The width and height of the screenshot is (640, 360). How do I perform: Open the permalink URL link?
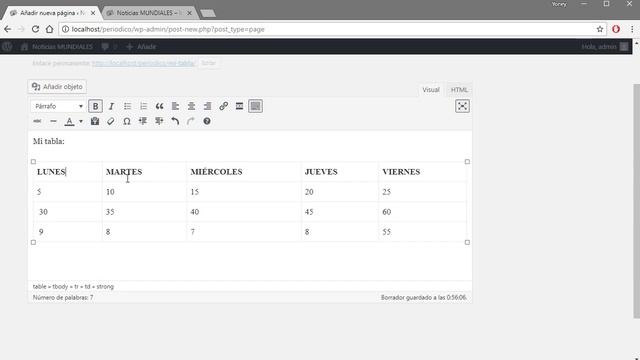point(143,63)
